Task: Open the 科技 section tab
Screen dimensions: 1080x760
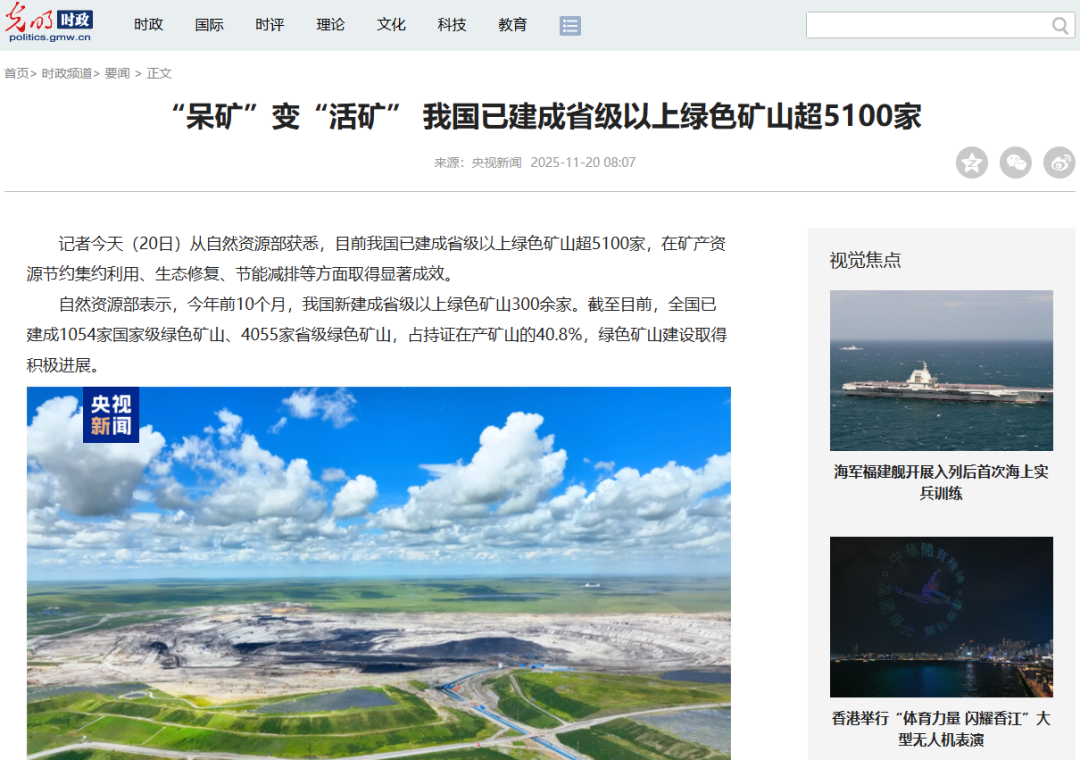Action: (x=451, y=25)
